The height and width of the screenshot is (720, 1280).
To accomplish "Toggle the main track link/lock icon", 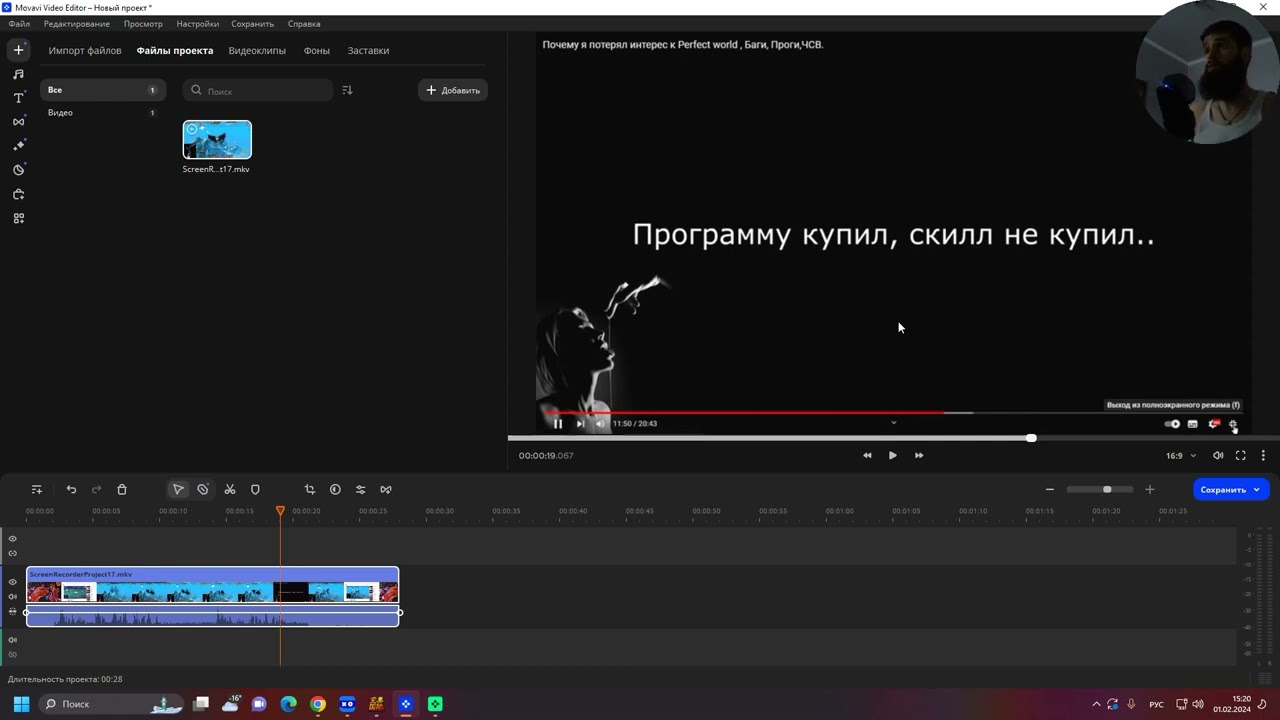I will click(x=13, y=611).
